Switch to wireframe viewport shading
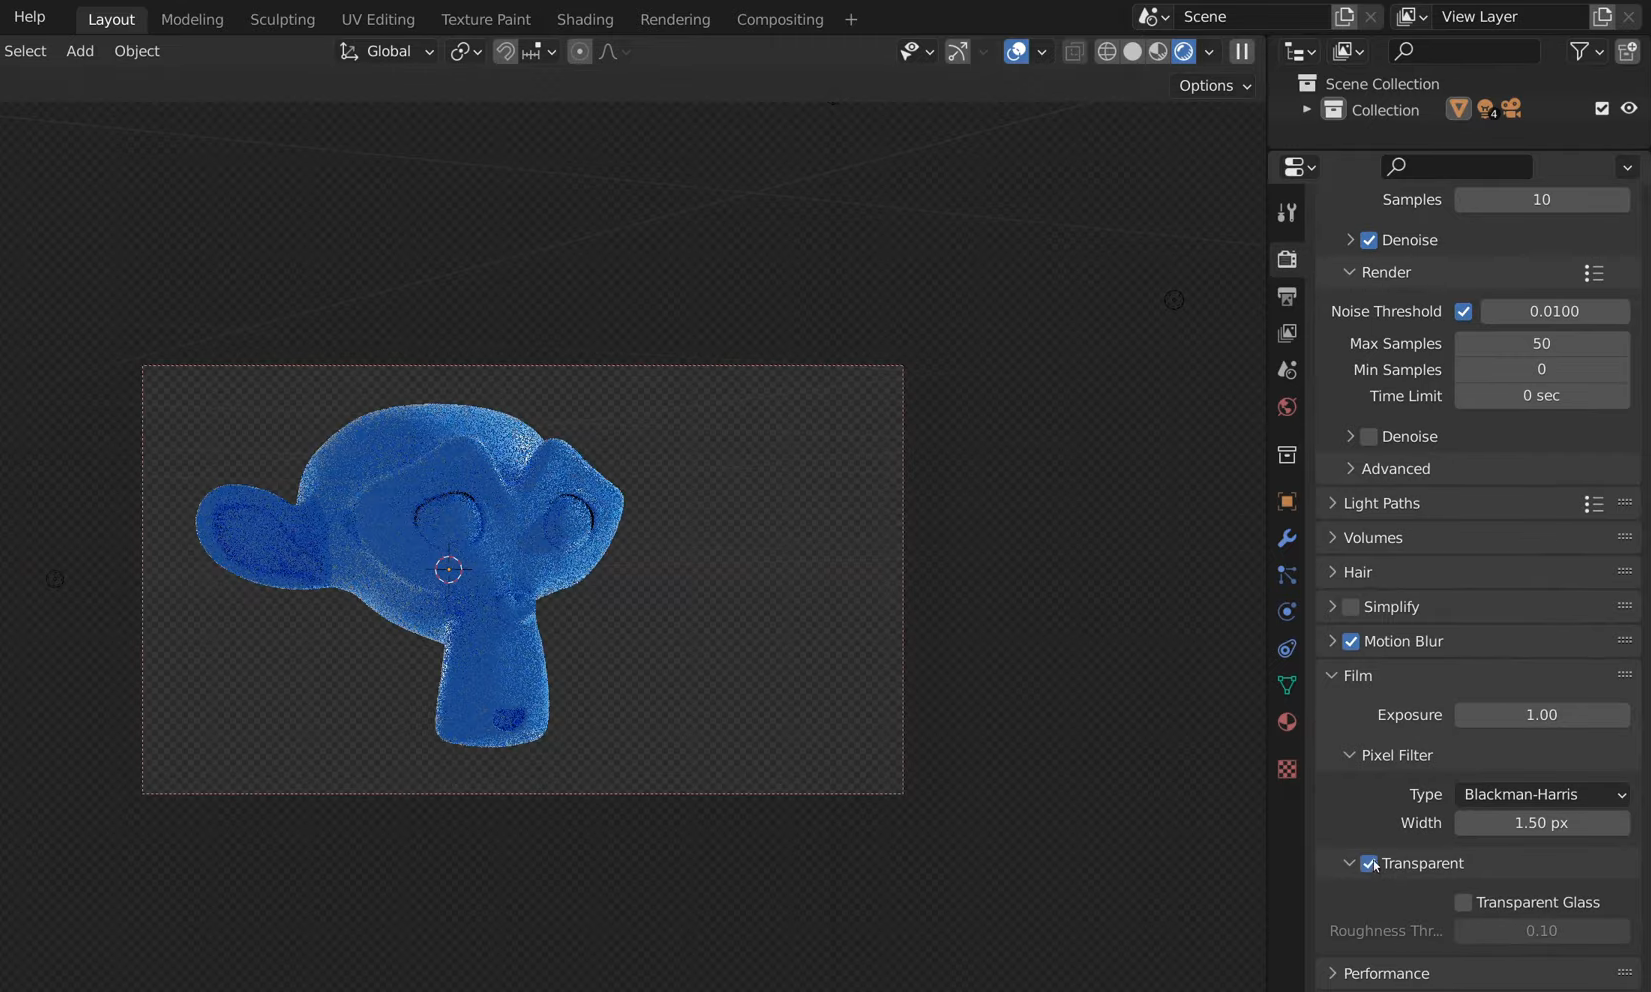1651x992 pixels. (x=1107, y=51)
